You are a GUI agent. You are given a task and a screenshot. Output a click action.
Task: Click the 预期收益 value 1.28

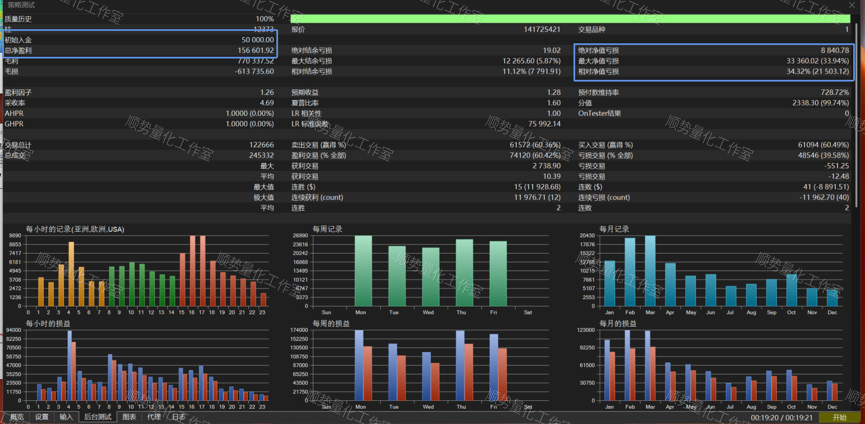(x=554, y=92)
